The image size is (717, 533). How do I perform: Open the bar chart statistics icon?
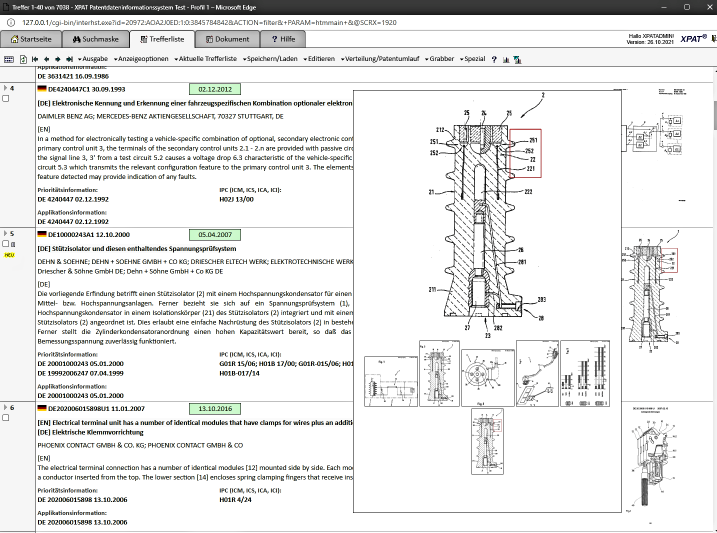coord(506,59)
